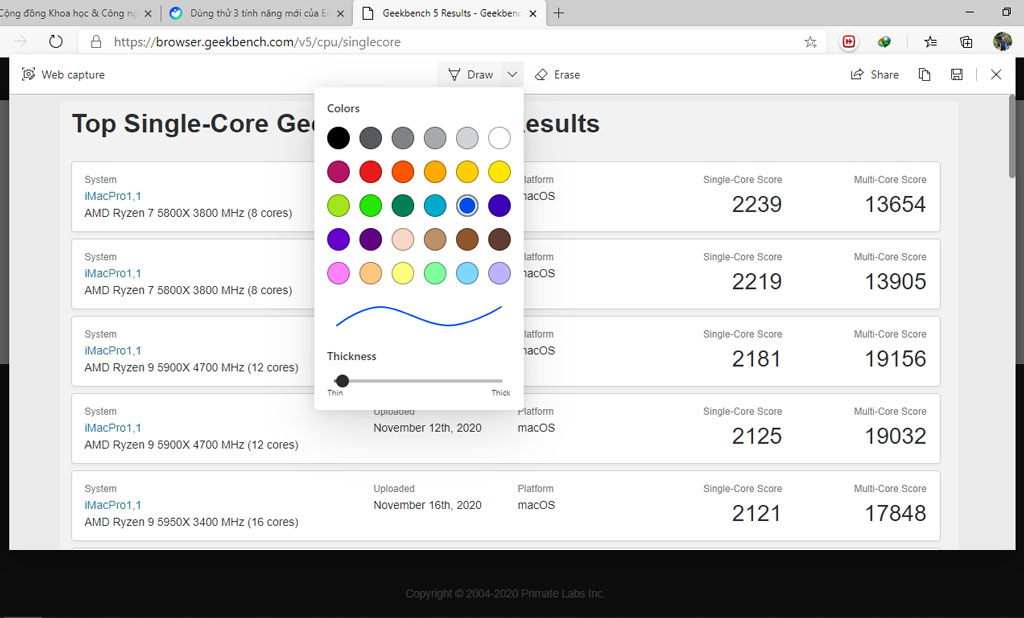Screen dimensions: 1024x618
Task: Open the Collections icon
Action: pos(966,42)
